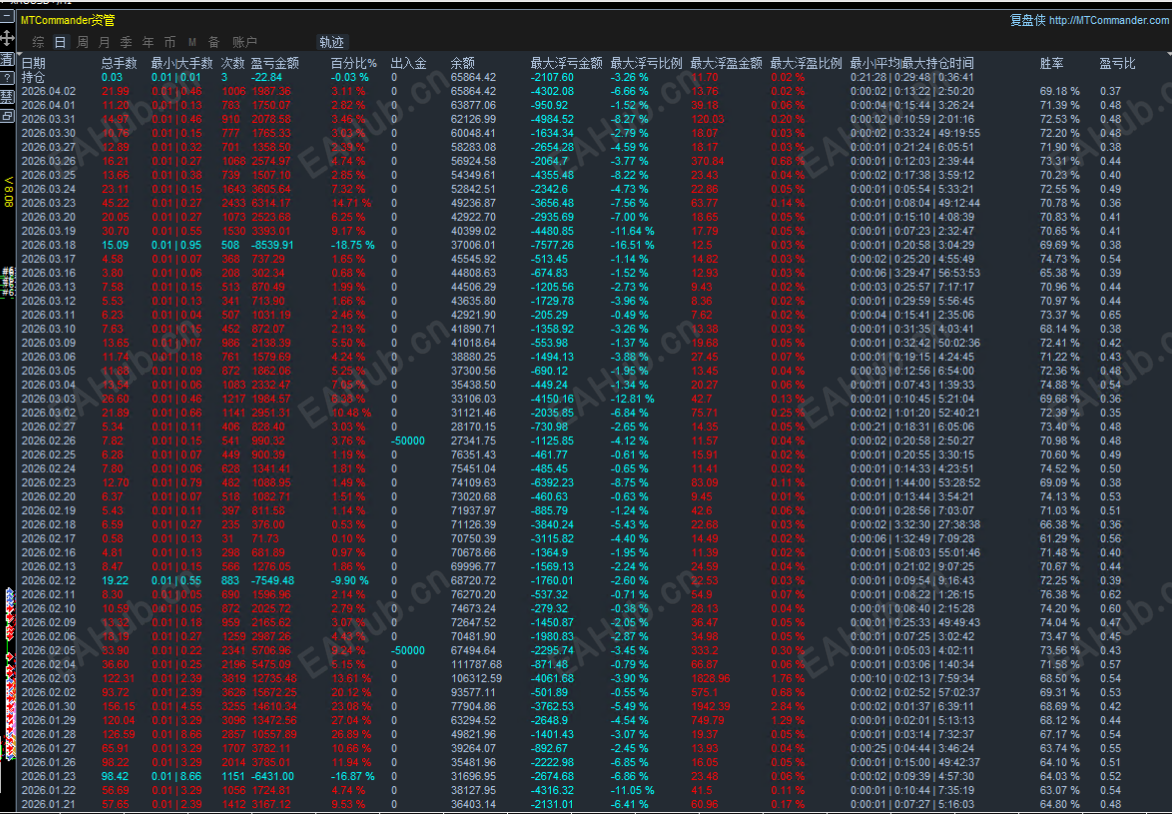This screenshot has width=1172, height=814.
Task: Click the 15672.25 profit value
Action: (x=274, y=692)
